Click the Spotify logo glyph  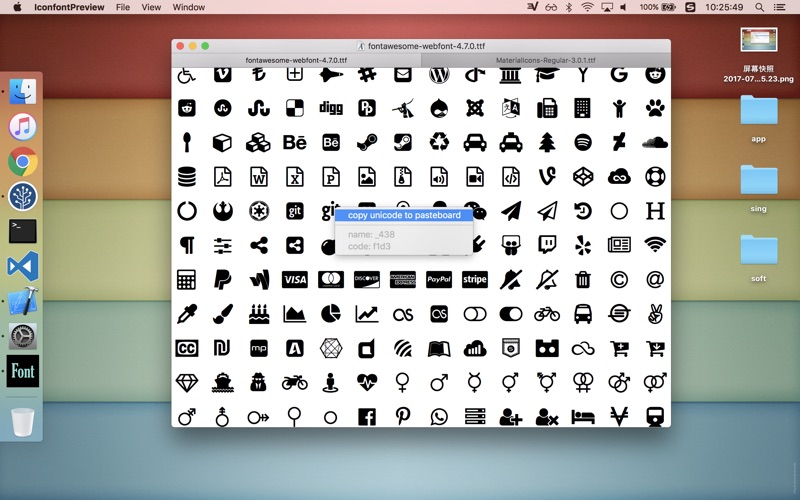(x=583, y=142)
